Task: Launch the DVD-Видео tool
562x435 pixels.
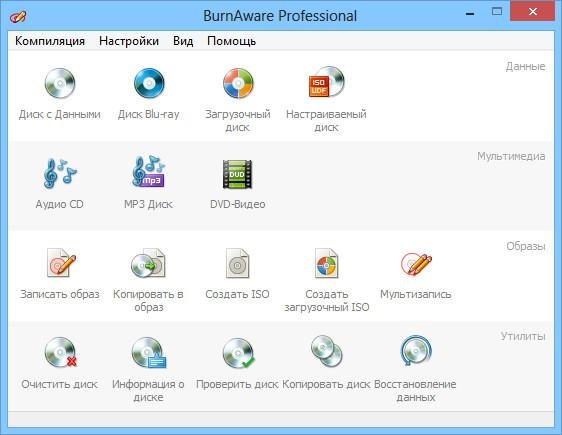Action: click(238, 184)
